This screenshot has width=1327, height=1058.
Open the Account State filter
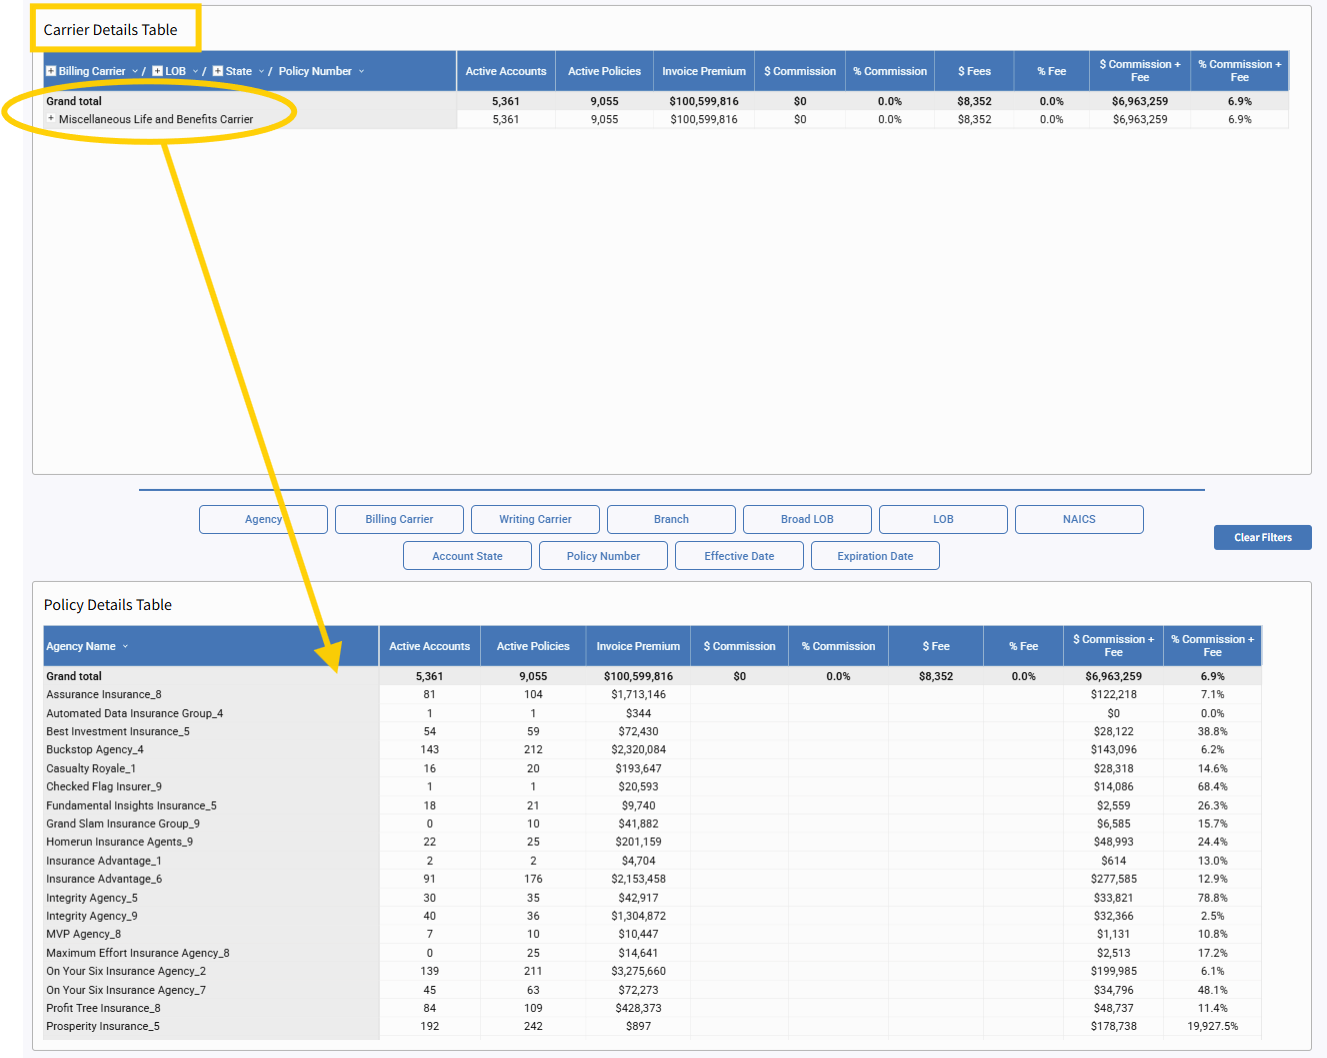click(467, 556)
